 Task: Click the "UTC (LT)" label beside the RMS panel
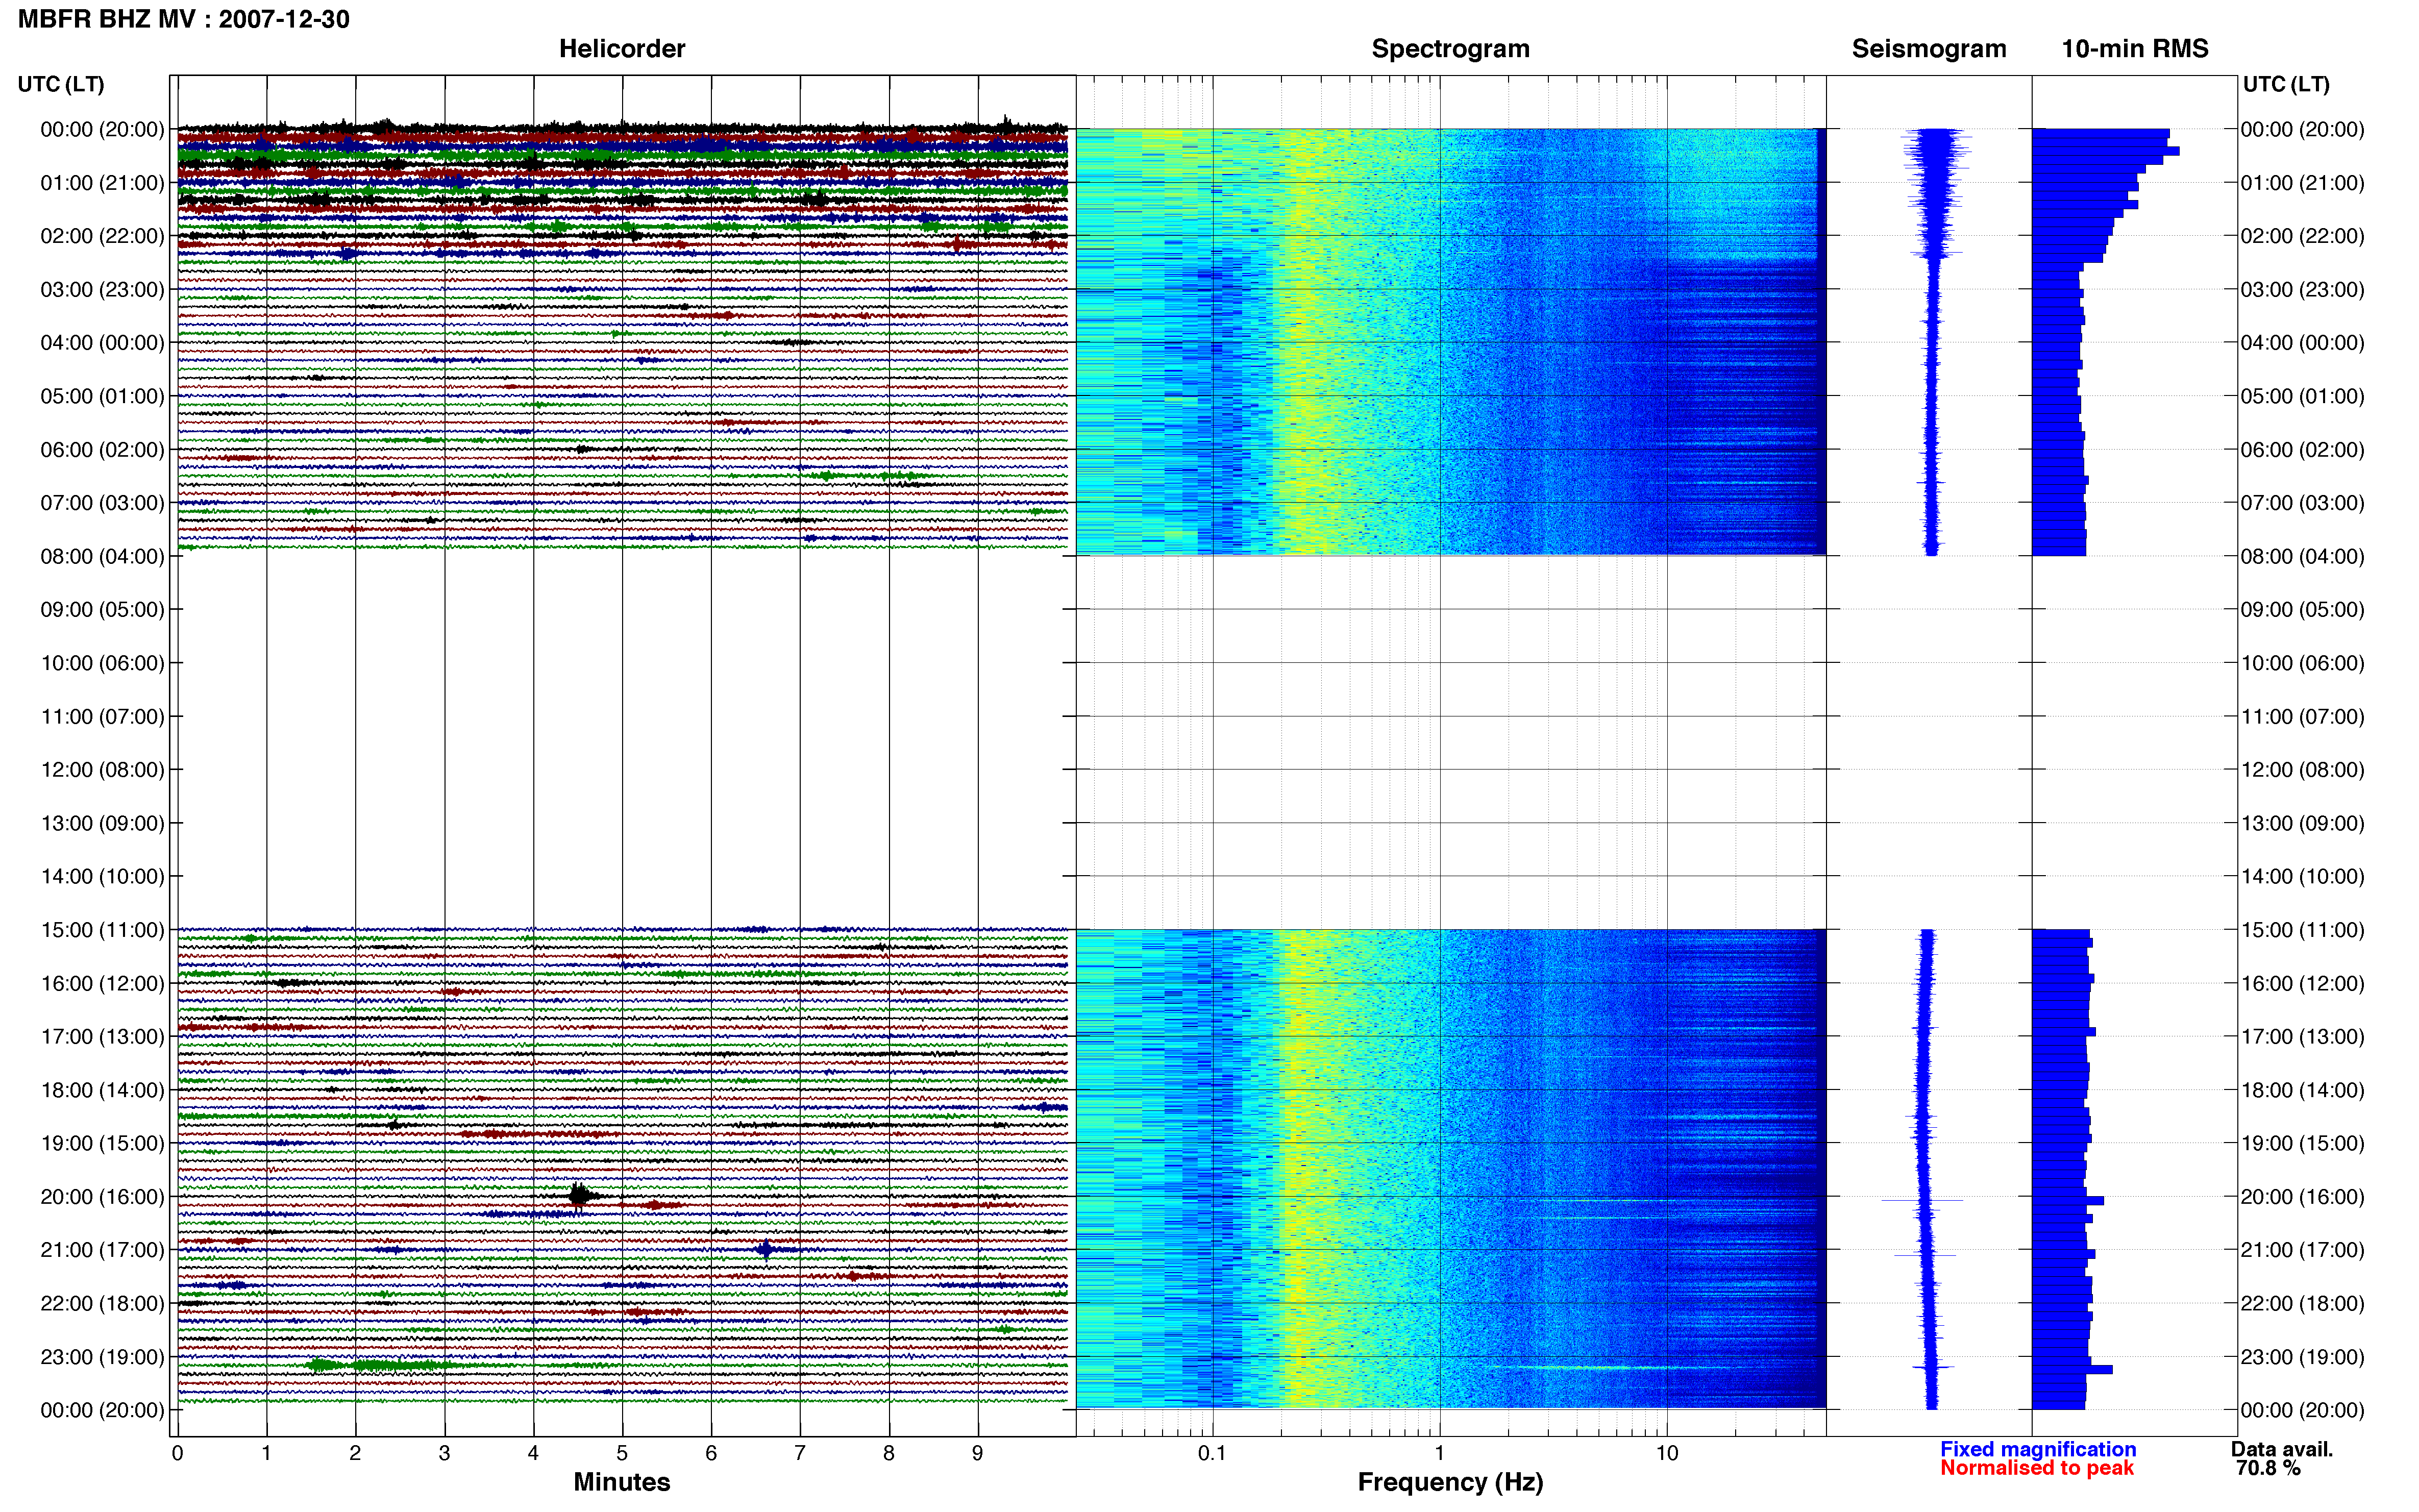[x=2286, y=84]
